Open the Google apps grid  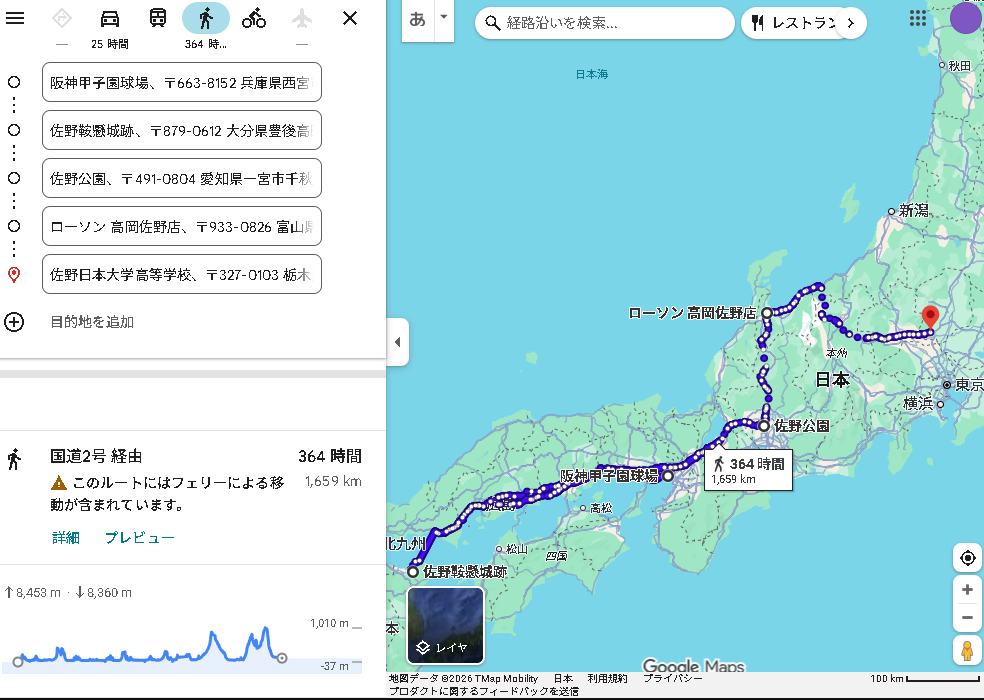[917, 19]
